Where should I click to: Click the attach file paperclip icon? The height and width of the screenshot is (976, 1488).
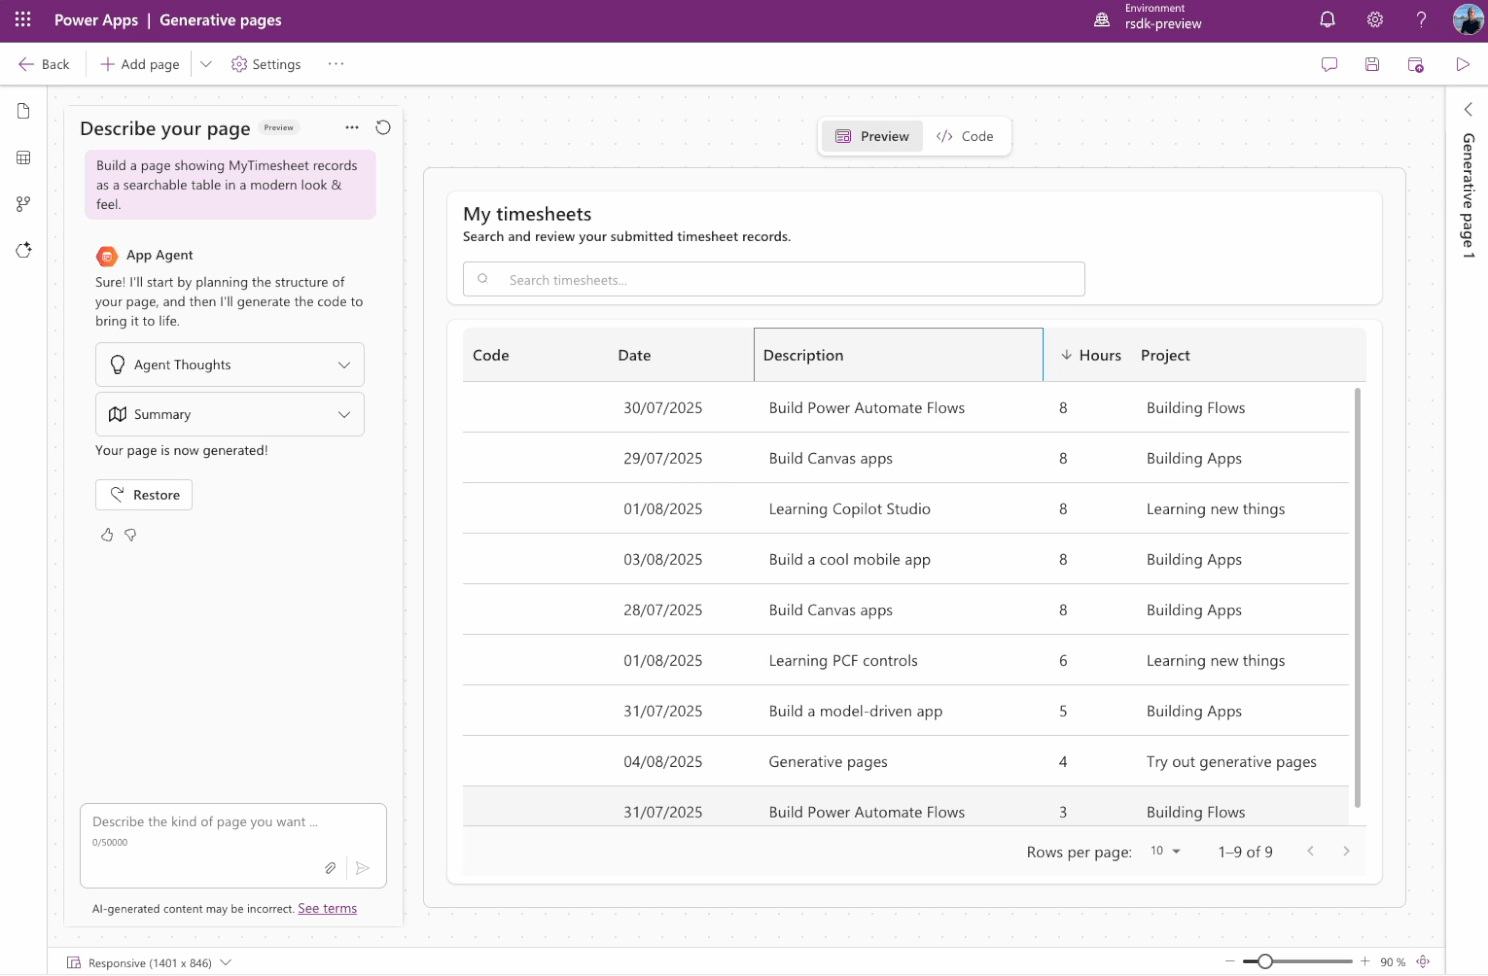coord(330,868)
